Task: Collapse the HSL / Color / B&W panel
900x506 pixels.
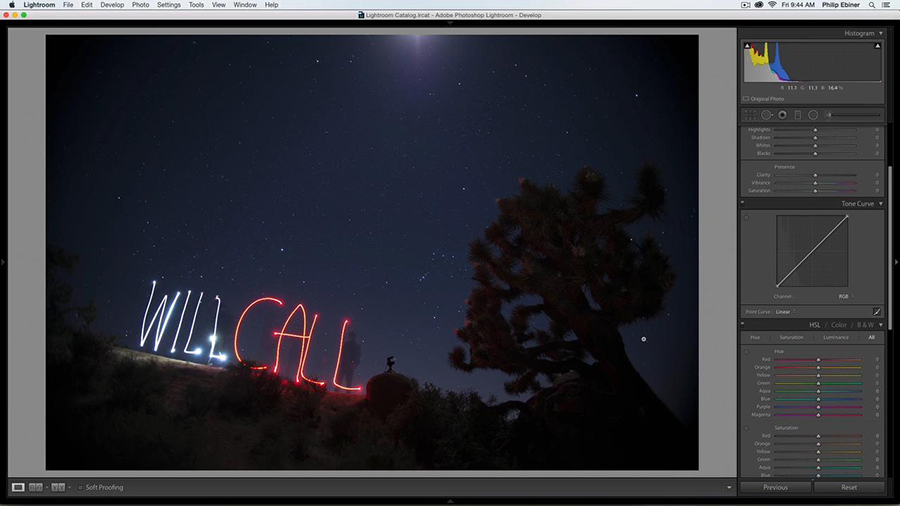Action: (881, 325)
